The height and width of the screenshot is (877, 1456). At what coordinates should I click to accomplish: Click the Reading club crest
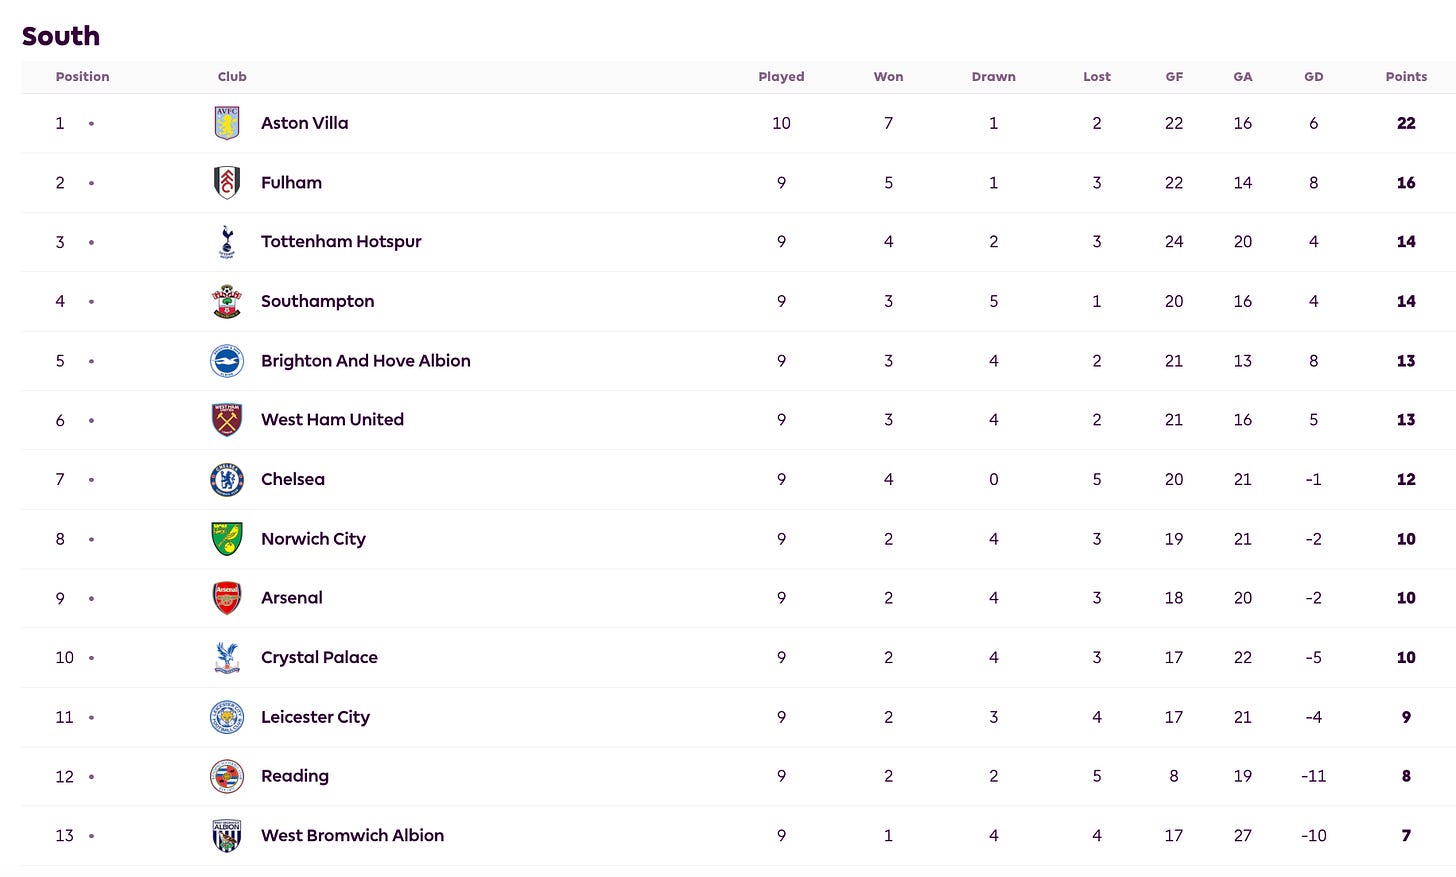[227, 776]
